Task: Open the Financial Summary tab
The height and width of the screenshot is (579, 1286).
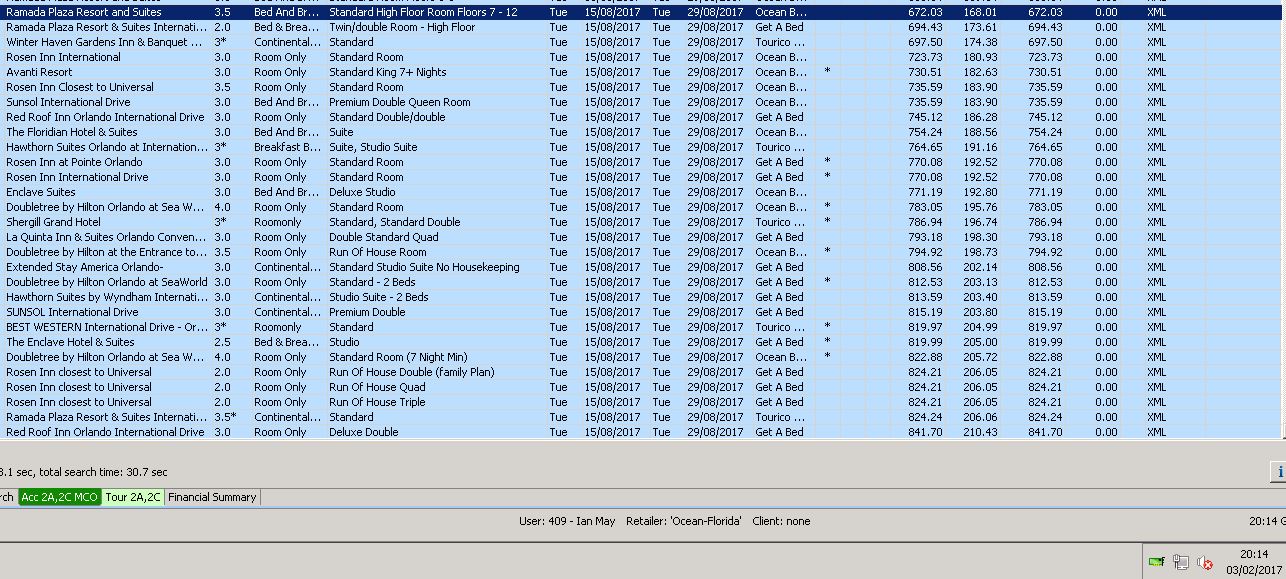Action: coord(212,497)
